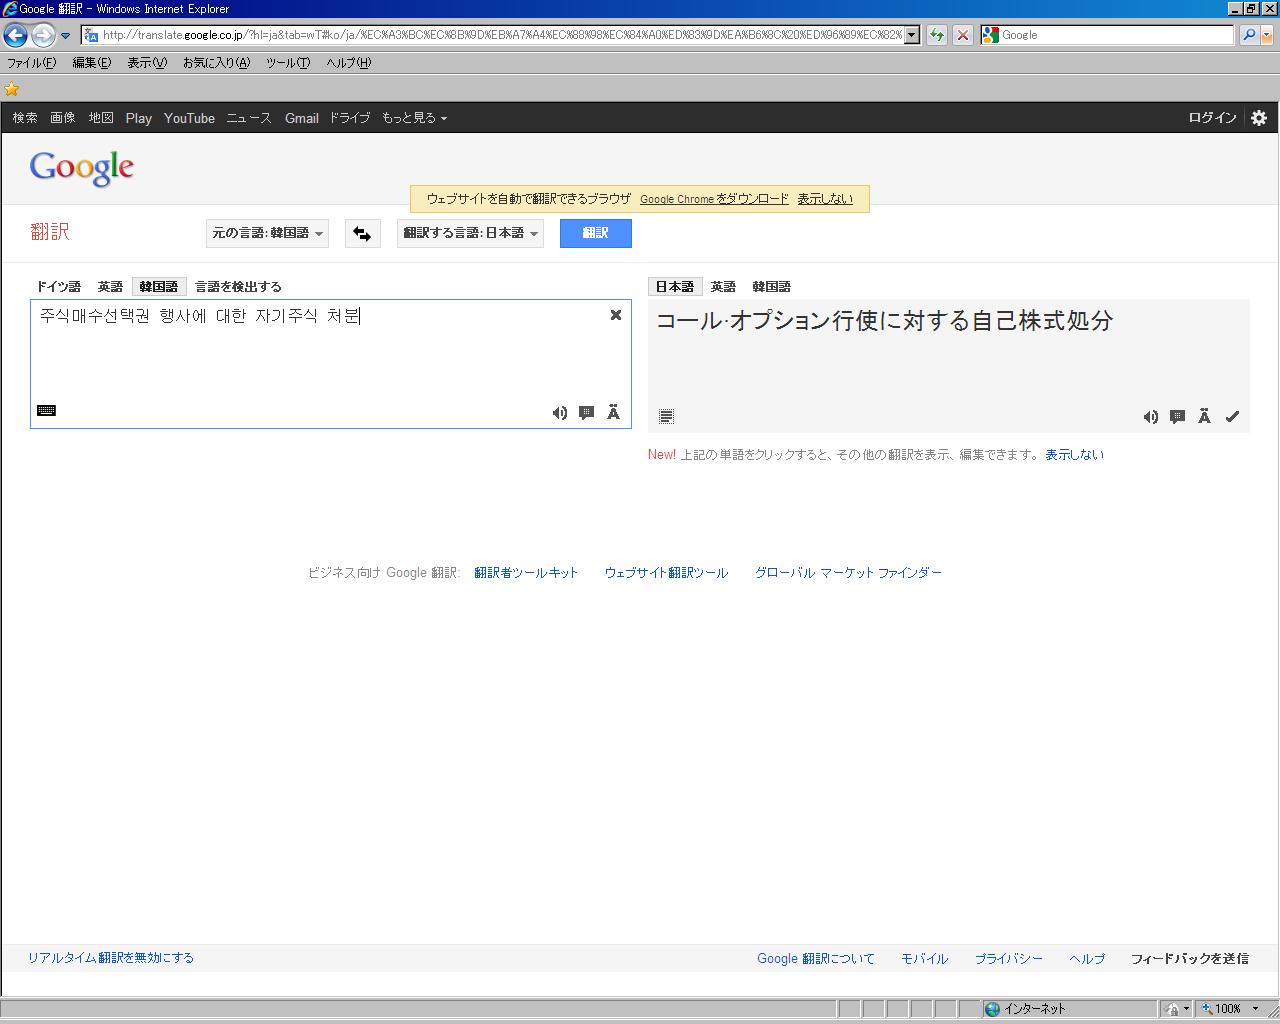Click the select-all icon under translation result

tap(667, 416)
